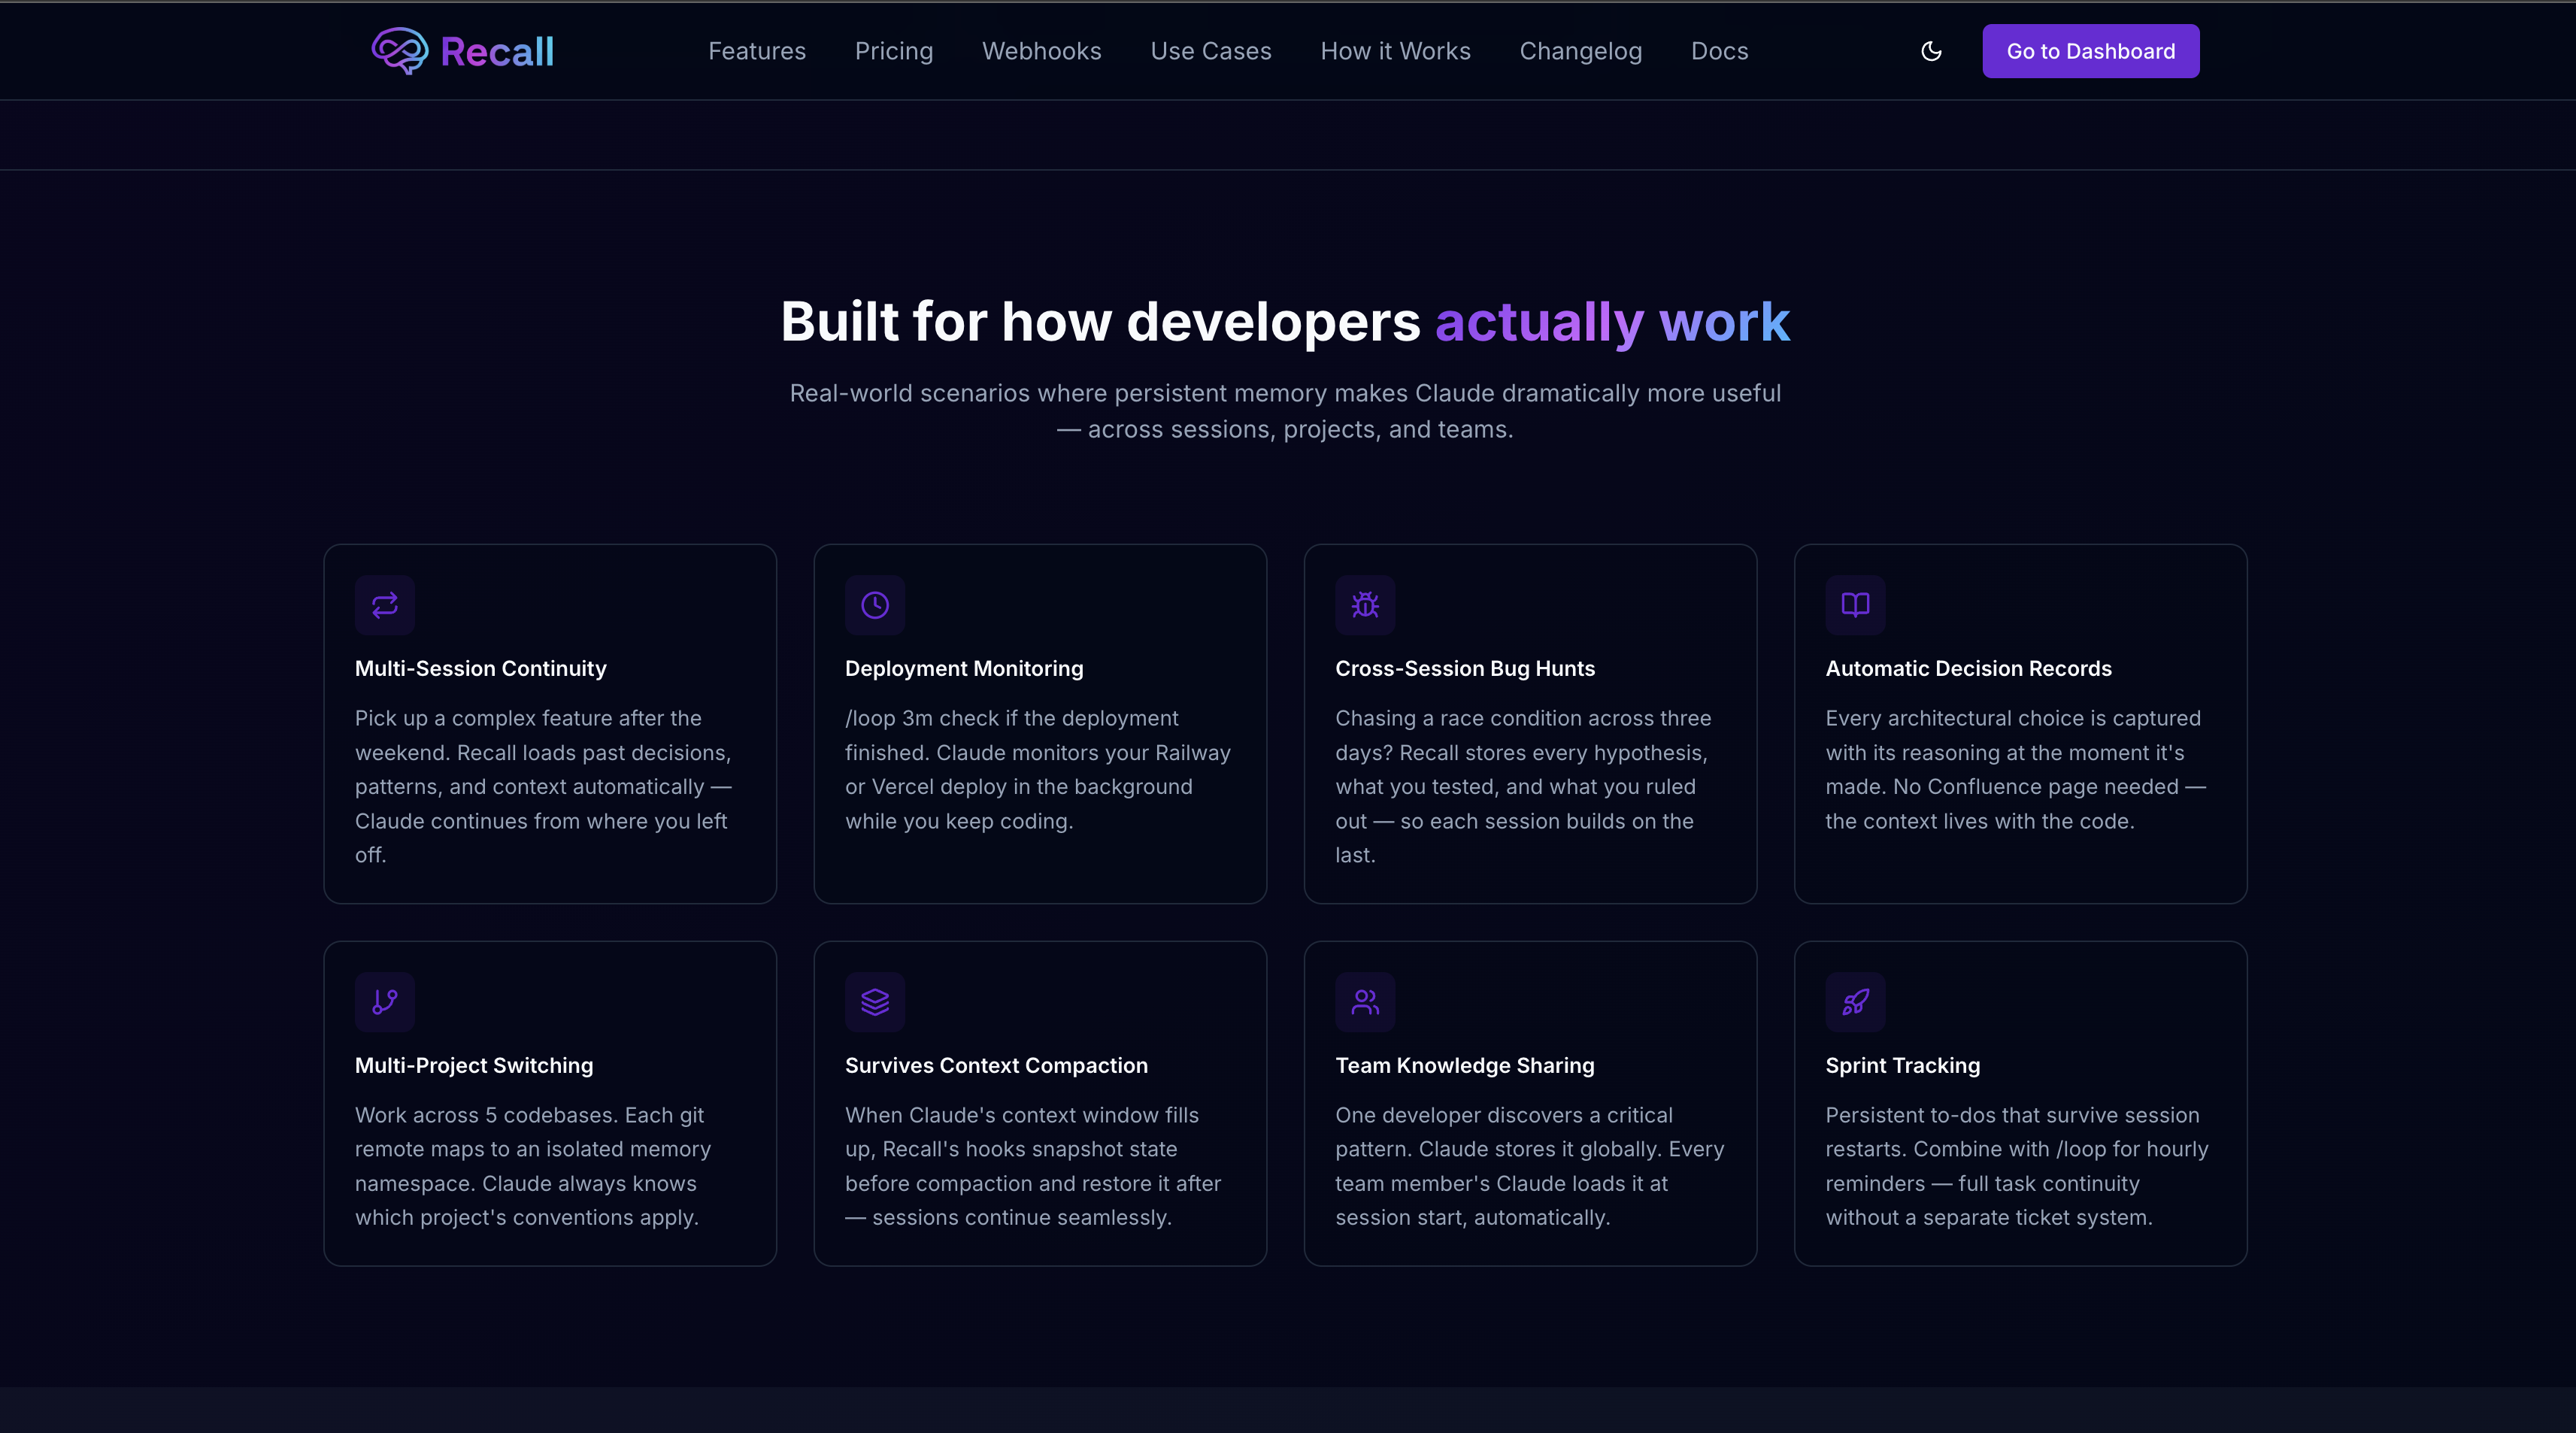Click the Sprint Tracking rocket icon
The height and width of the screenshot is (1433, 2576).
[x=1854, y=1002]
